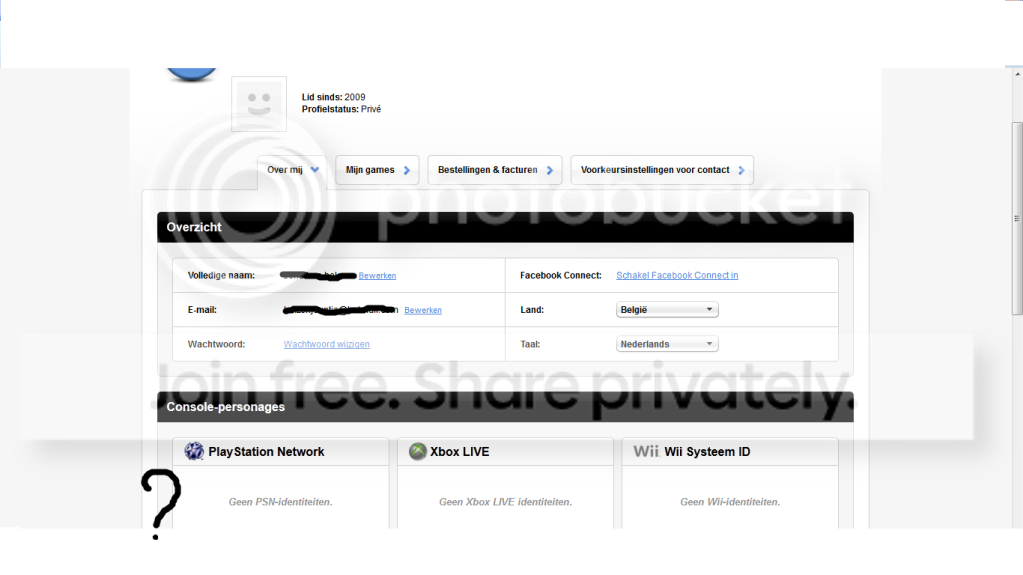Click Wachtwoord wijzigen link
This screenshot has height=575, width=1023.
326,345
